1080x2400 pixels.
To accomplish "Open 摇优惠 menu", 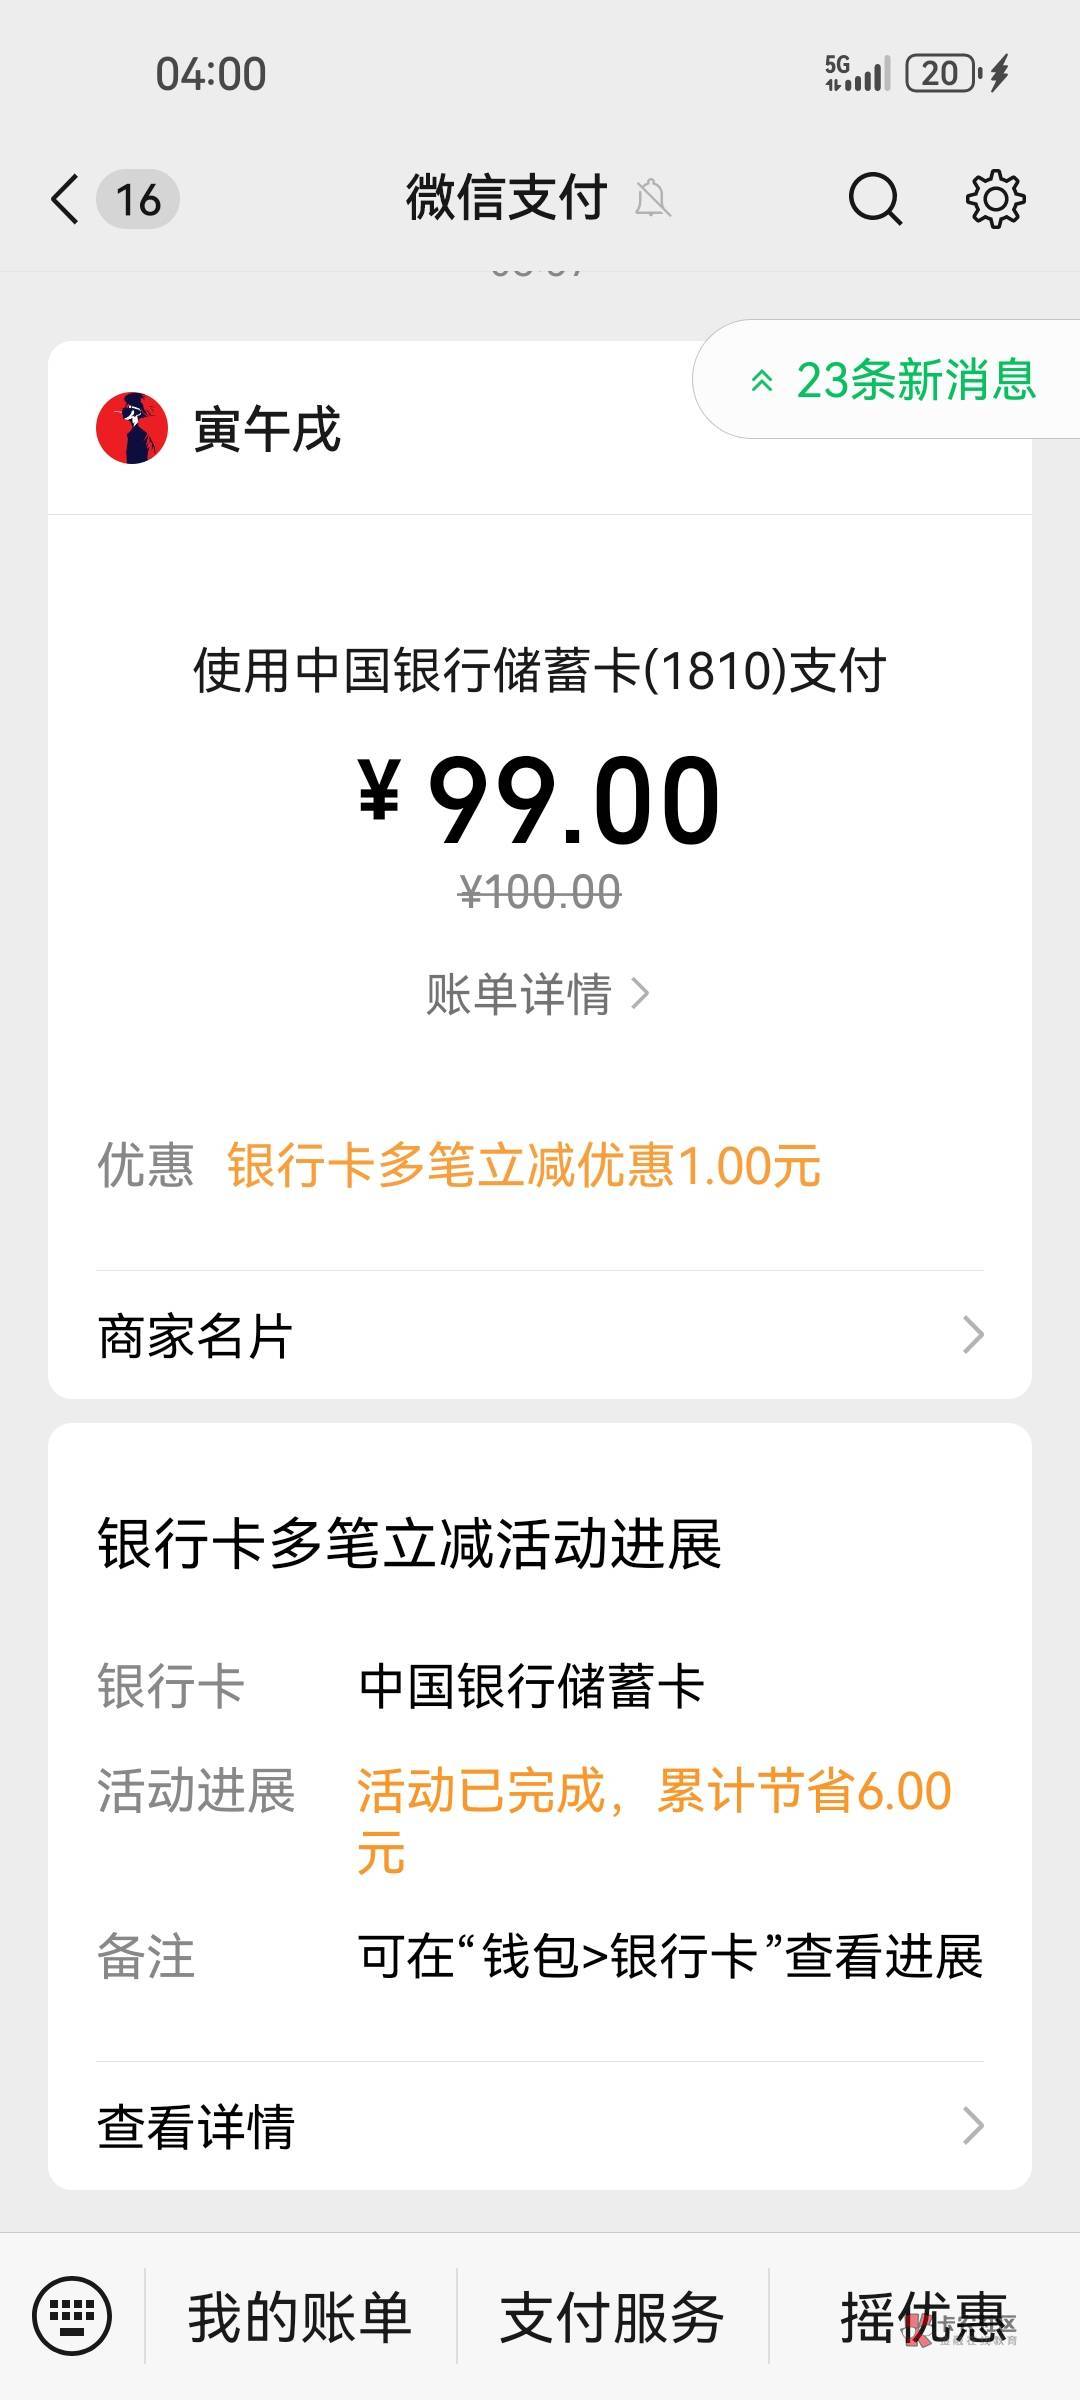I will point(922,2316).
